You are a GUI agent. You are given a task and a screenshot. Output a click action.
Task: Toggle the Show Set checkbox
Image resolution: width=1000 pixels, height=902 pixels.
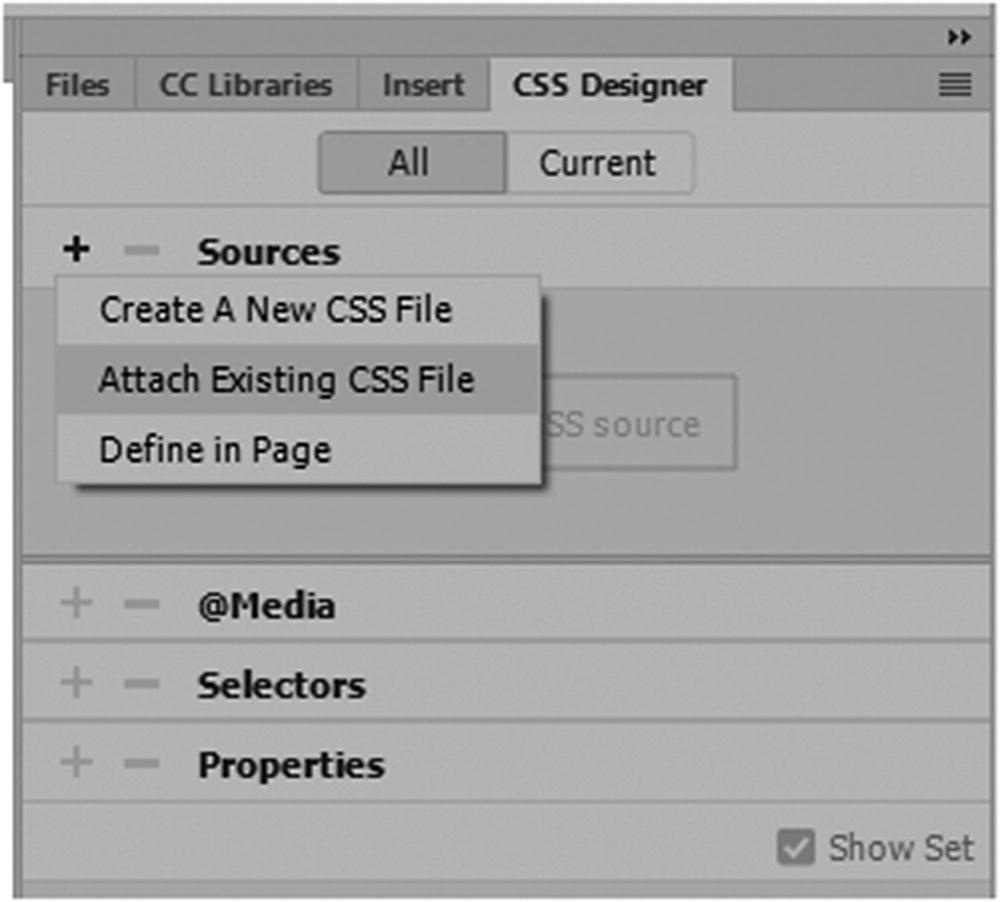[797, 848]
